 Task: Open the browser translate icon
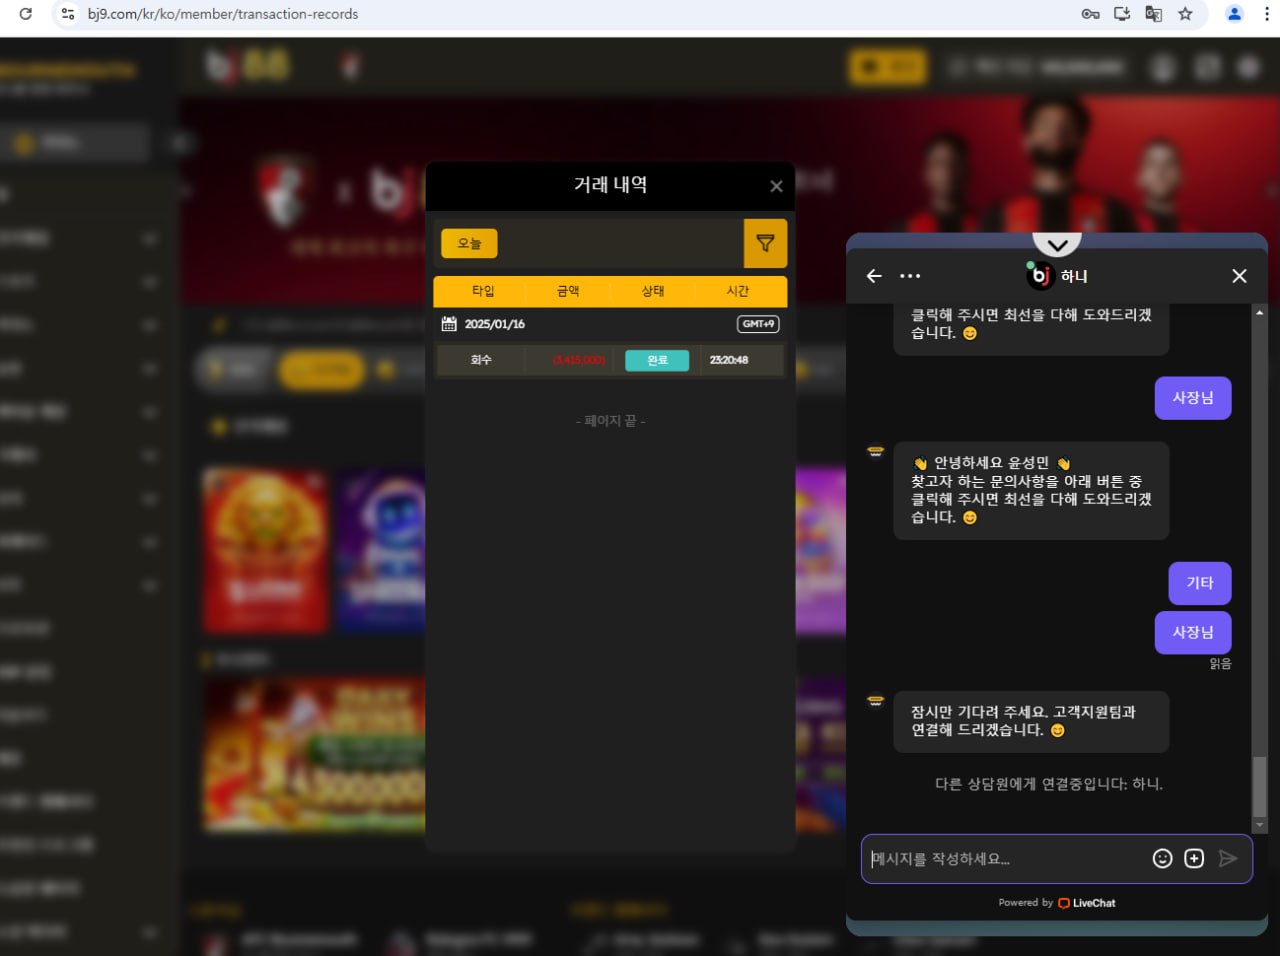1153,14
